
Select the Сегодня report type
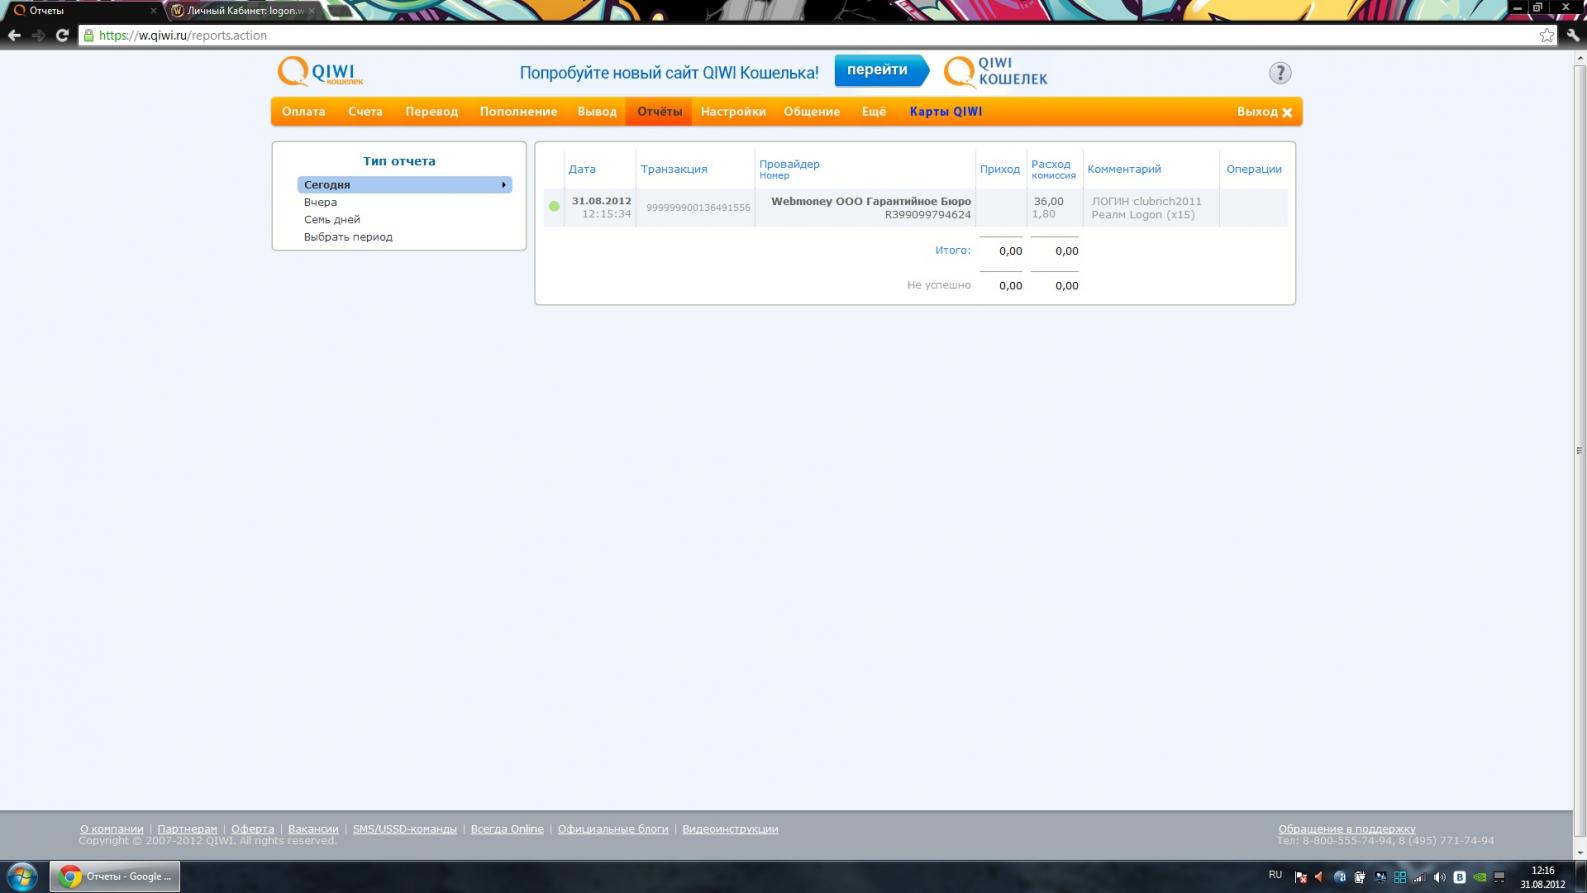(404, 185)
